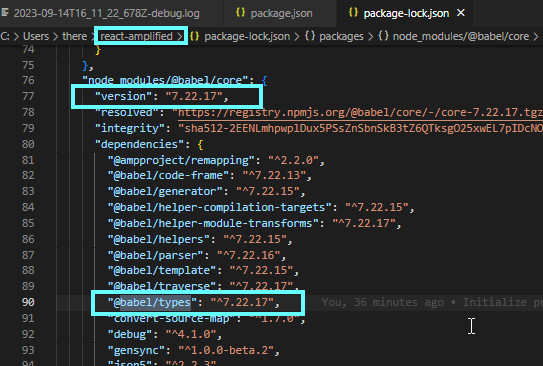This screenshot has height=366, width=543.
Task: Click "@babel/helper-compilation-targets" entry
Action: coord(261,207)
